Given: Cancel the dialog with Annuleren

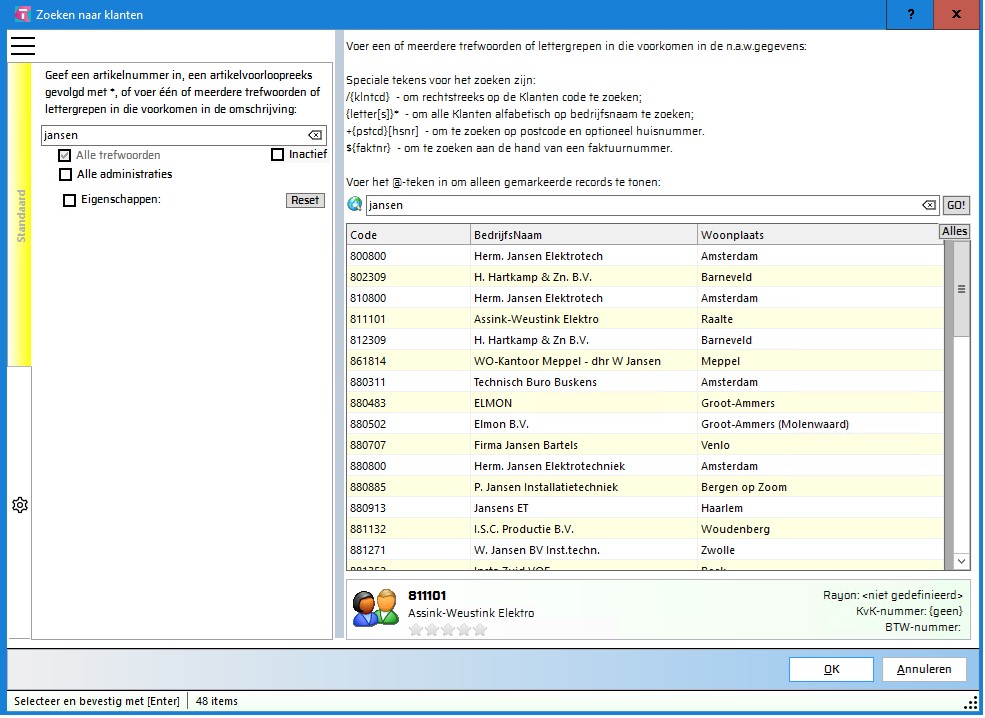Looking at the screenshot, I should (x=923, y=670).
